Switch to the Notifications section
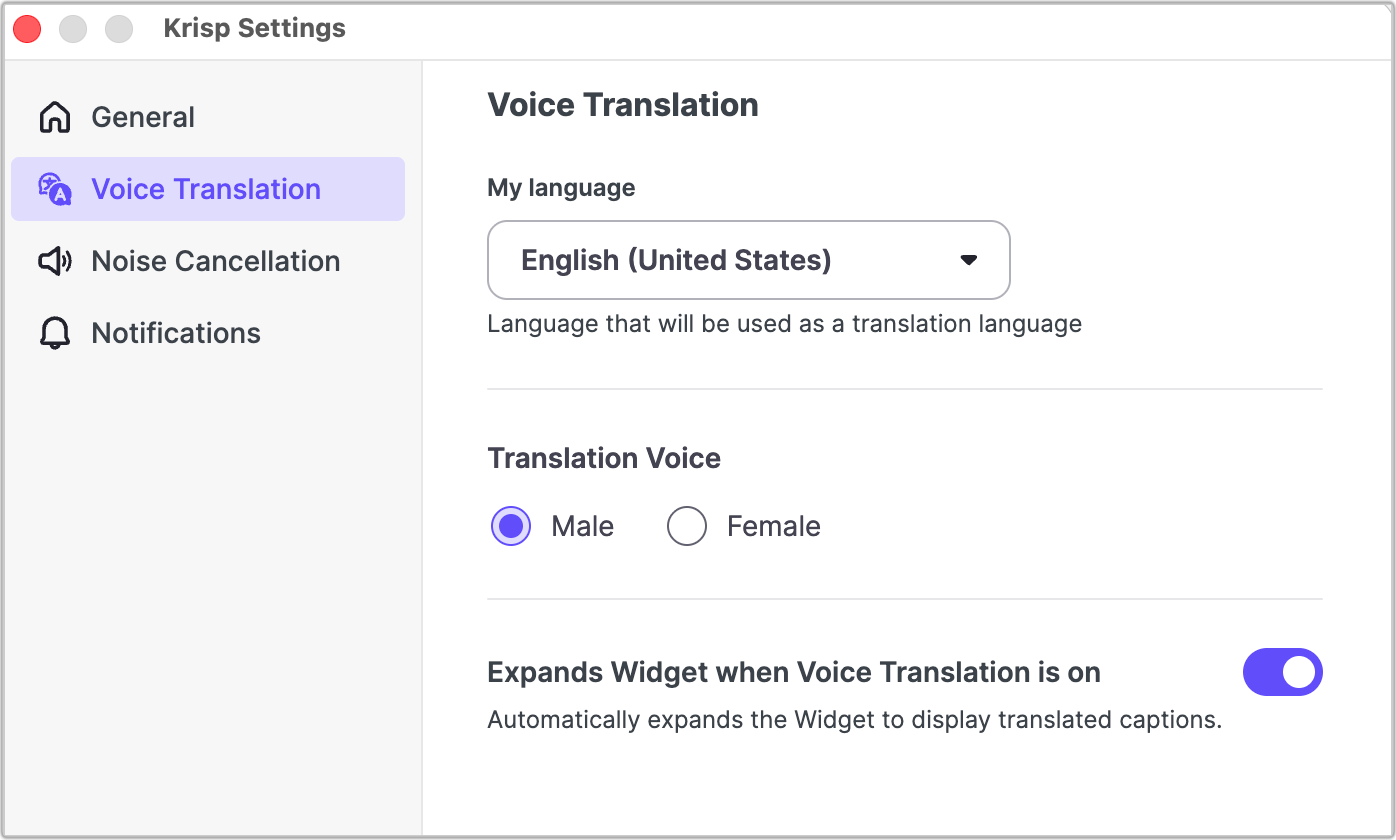Viewport: 1396px width, 840px height. click(x=176, y=333)
